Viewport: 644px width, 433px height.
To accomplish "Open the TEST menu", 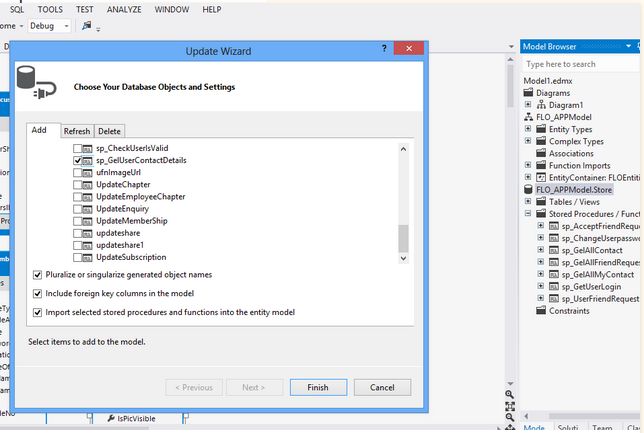I will point(84,9).
